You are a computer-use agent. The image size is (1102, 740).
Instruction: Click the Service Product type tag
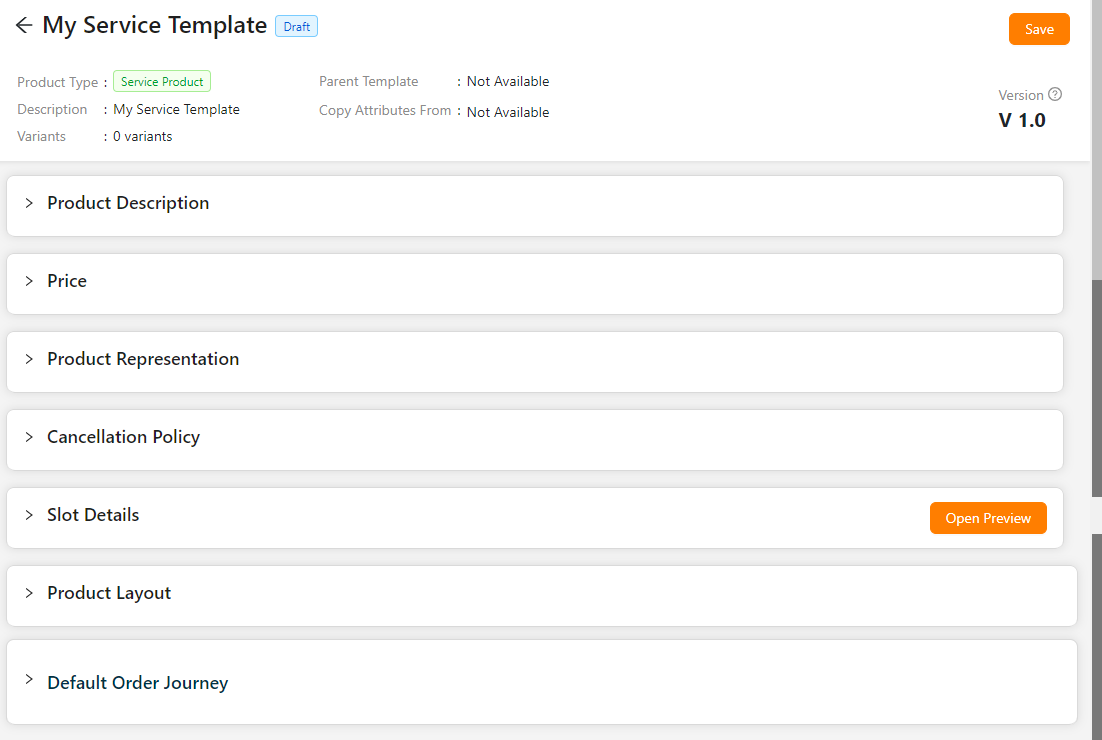pos(162,82)
